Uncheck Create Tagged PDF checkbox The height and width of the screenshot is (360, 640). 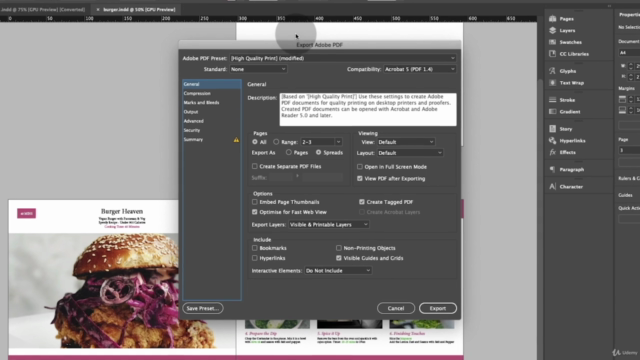[x=362, y=202]
